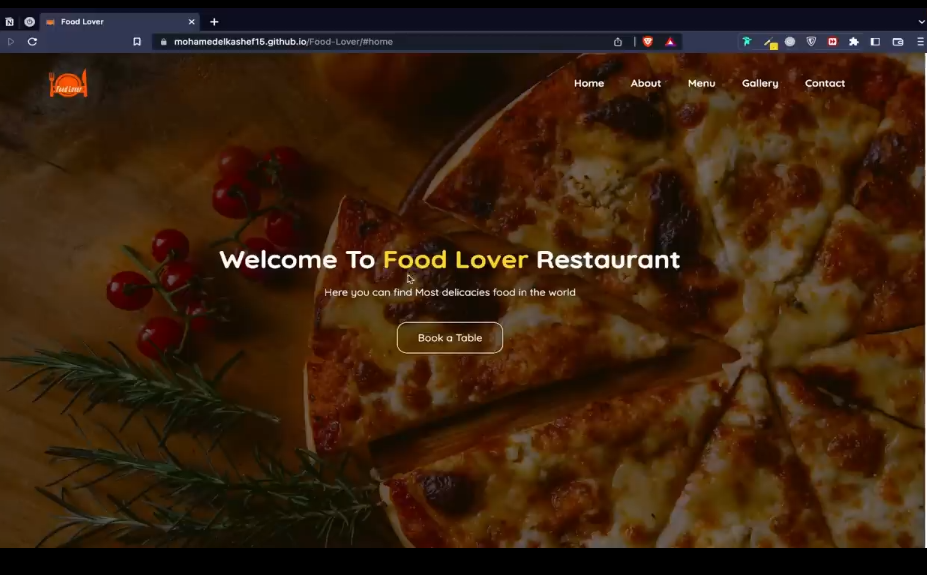Focus the address bar URL
Viewport: 927px width, 575px height.
click(x=283, y=42)
